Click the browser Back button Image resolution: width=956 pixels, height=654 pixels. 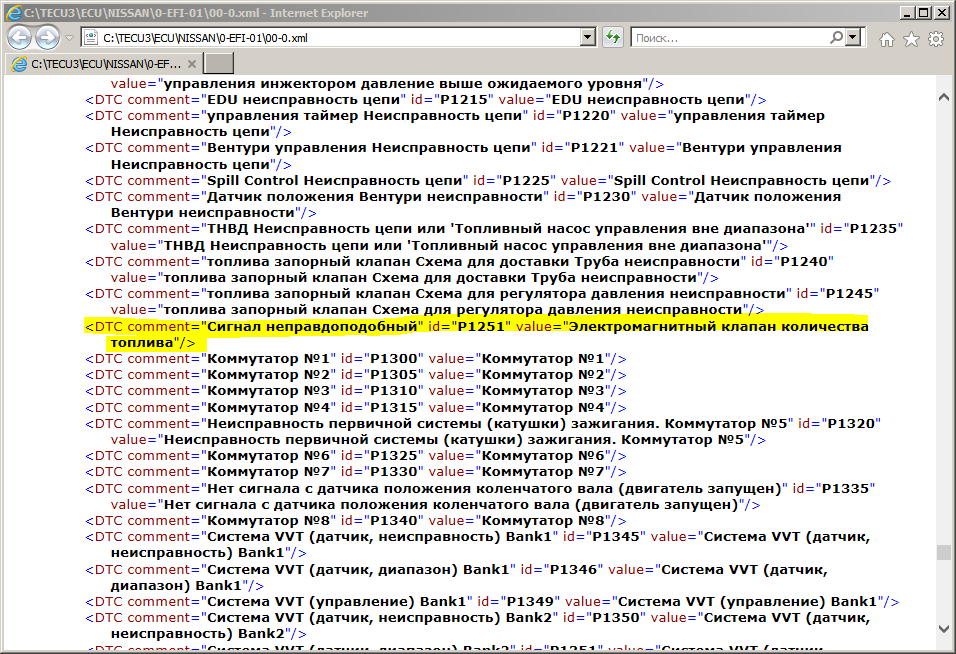pos(20,38)
